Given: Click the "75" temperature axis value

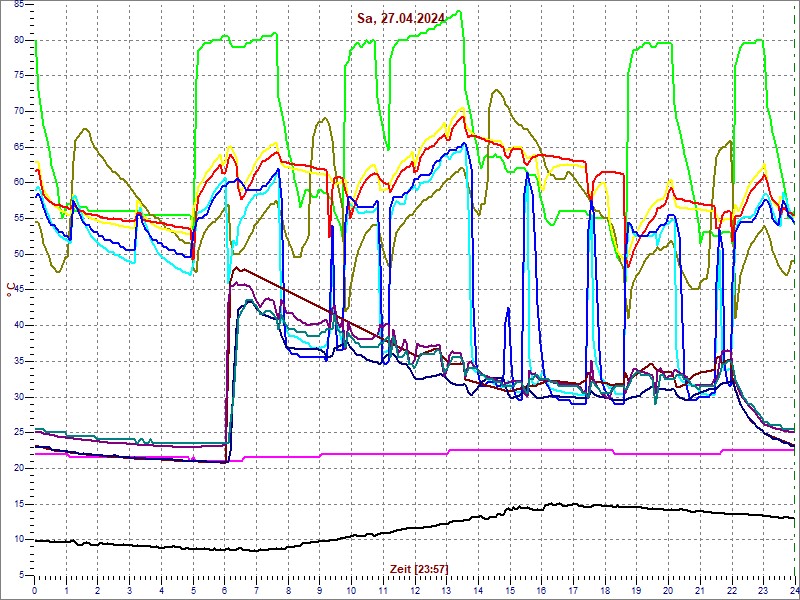Looking at the screenshot, I should 18,76.
